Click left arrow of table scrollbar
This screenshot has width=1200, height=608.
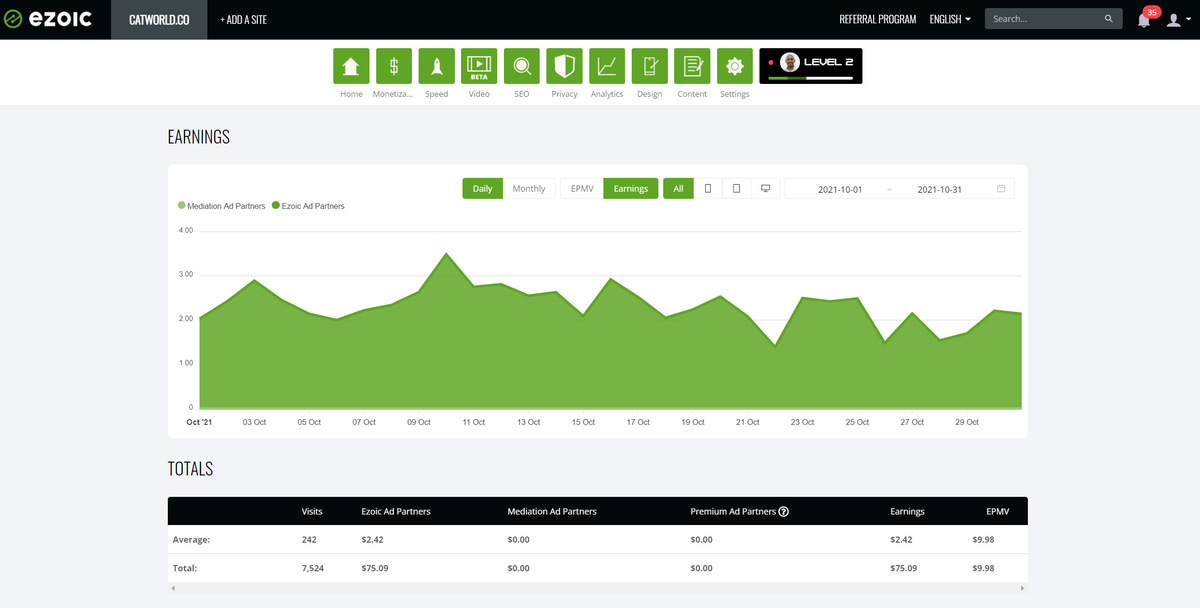(x=174, y=587)
